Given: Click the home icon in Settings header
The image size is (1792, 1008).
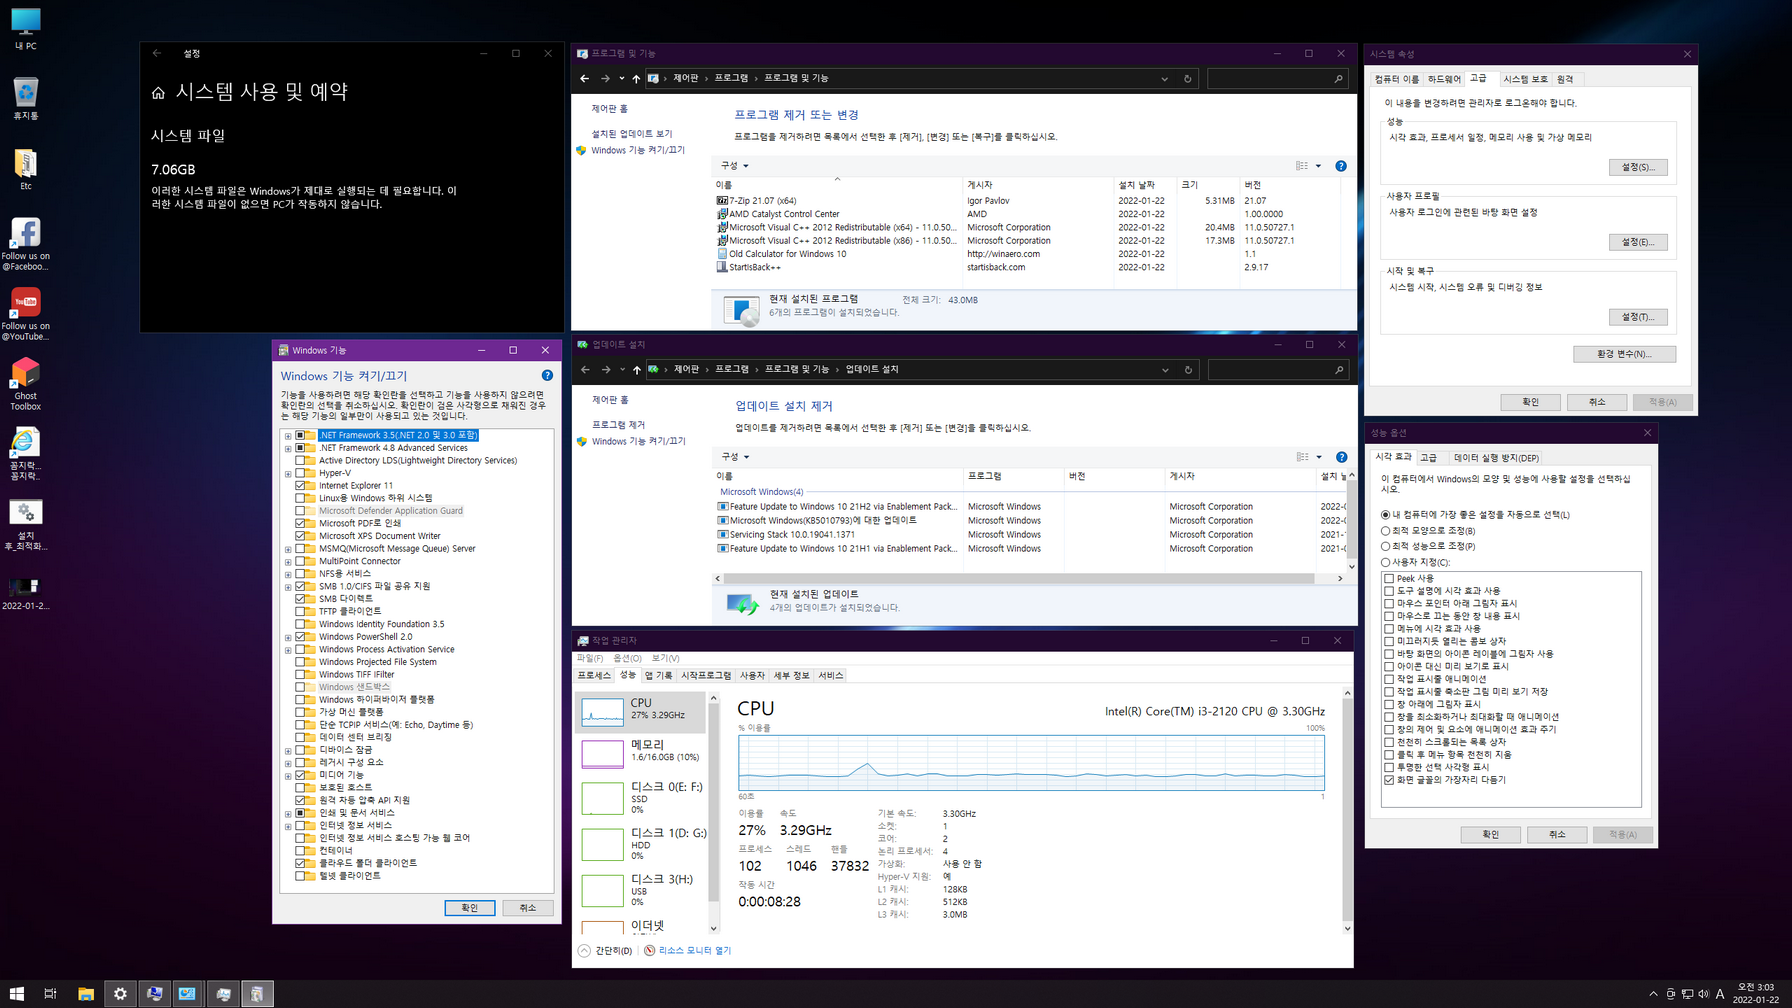Looking at the screenshot, I should [x=158, y=93].
